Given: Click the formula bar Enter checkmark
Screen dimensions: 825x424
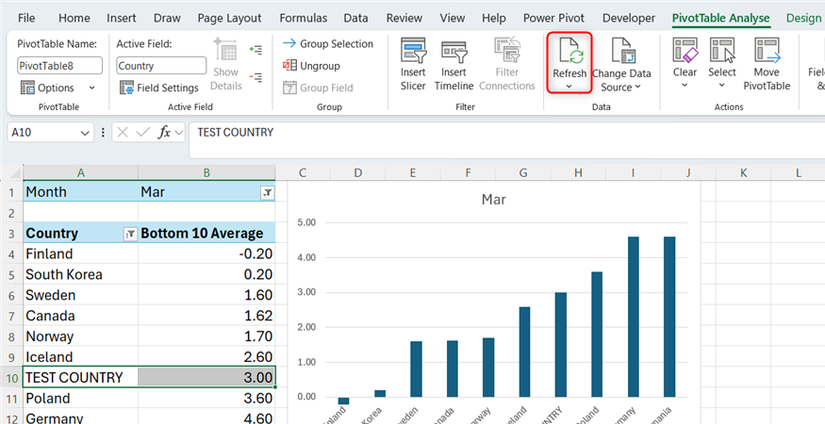Looking at the screenshot, I should tap(143, 133).
